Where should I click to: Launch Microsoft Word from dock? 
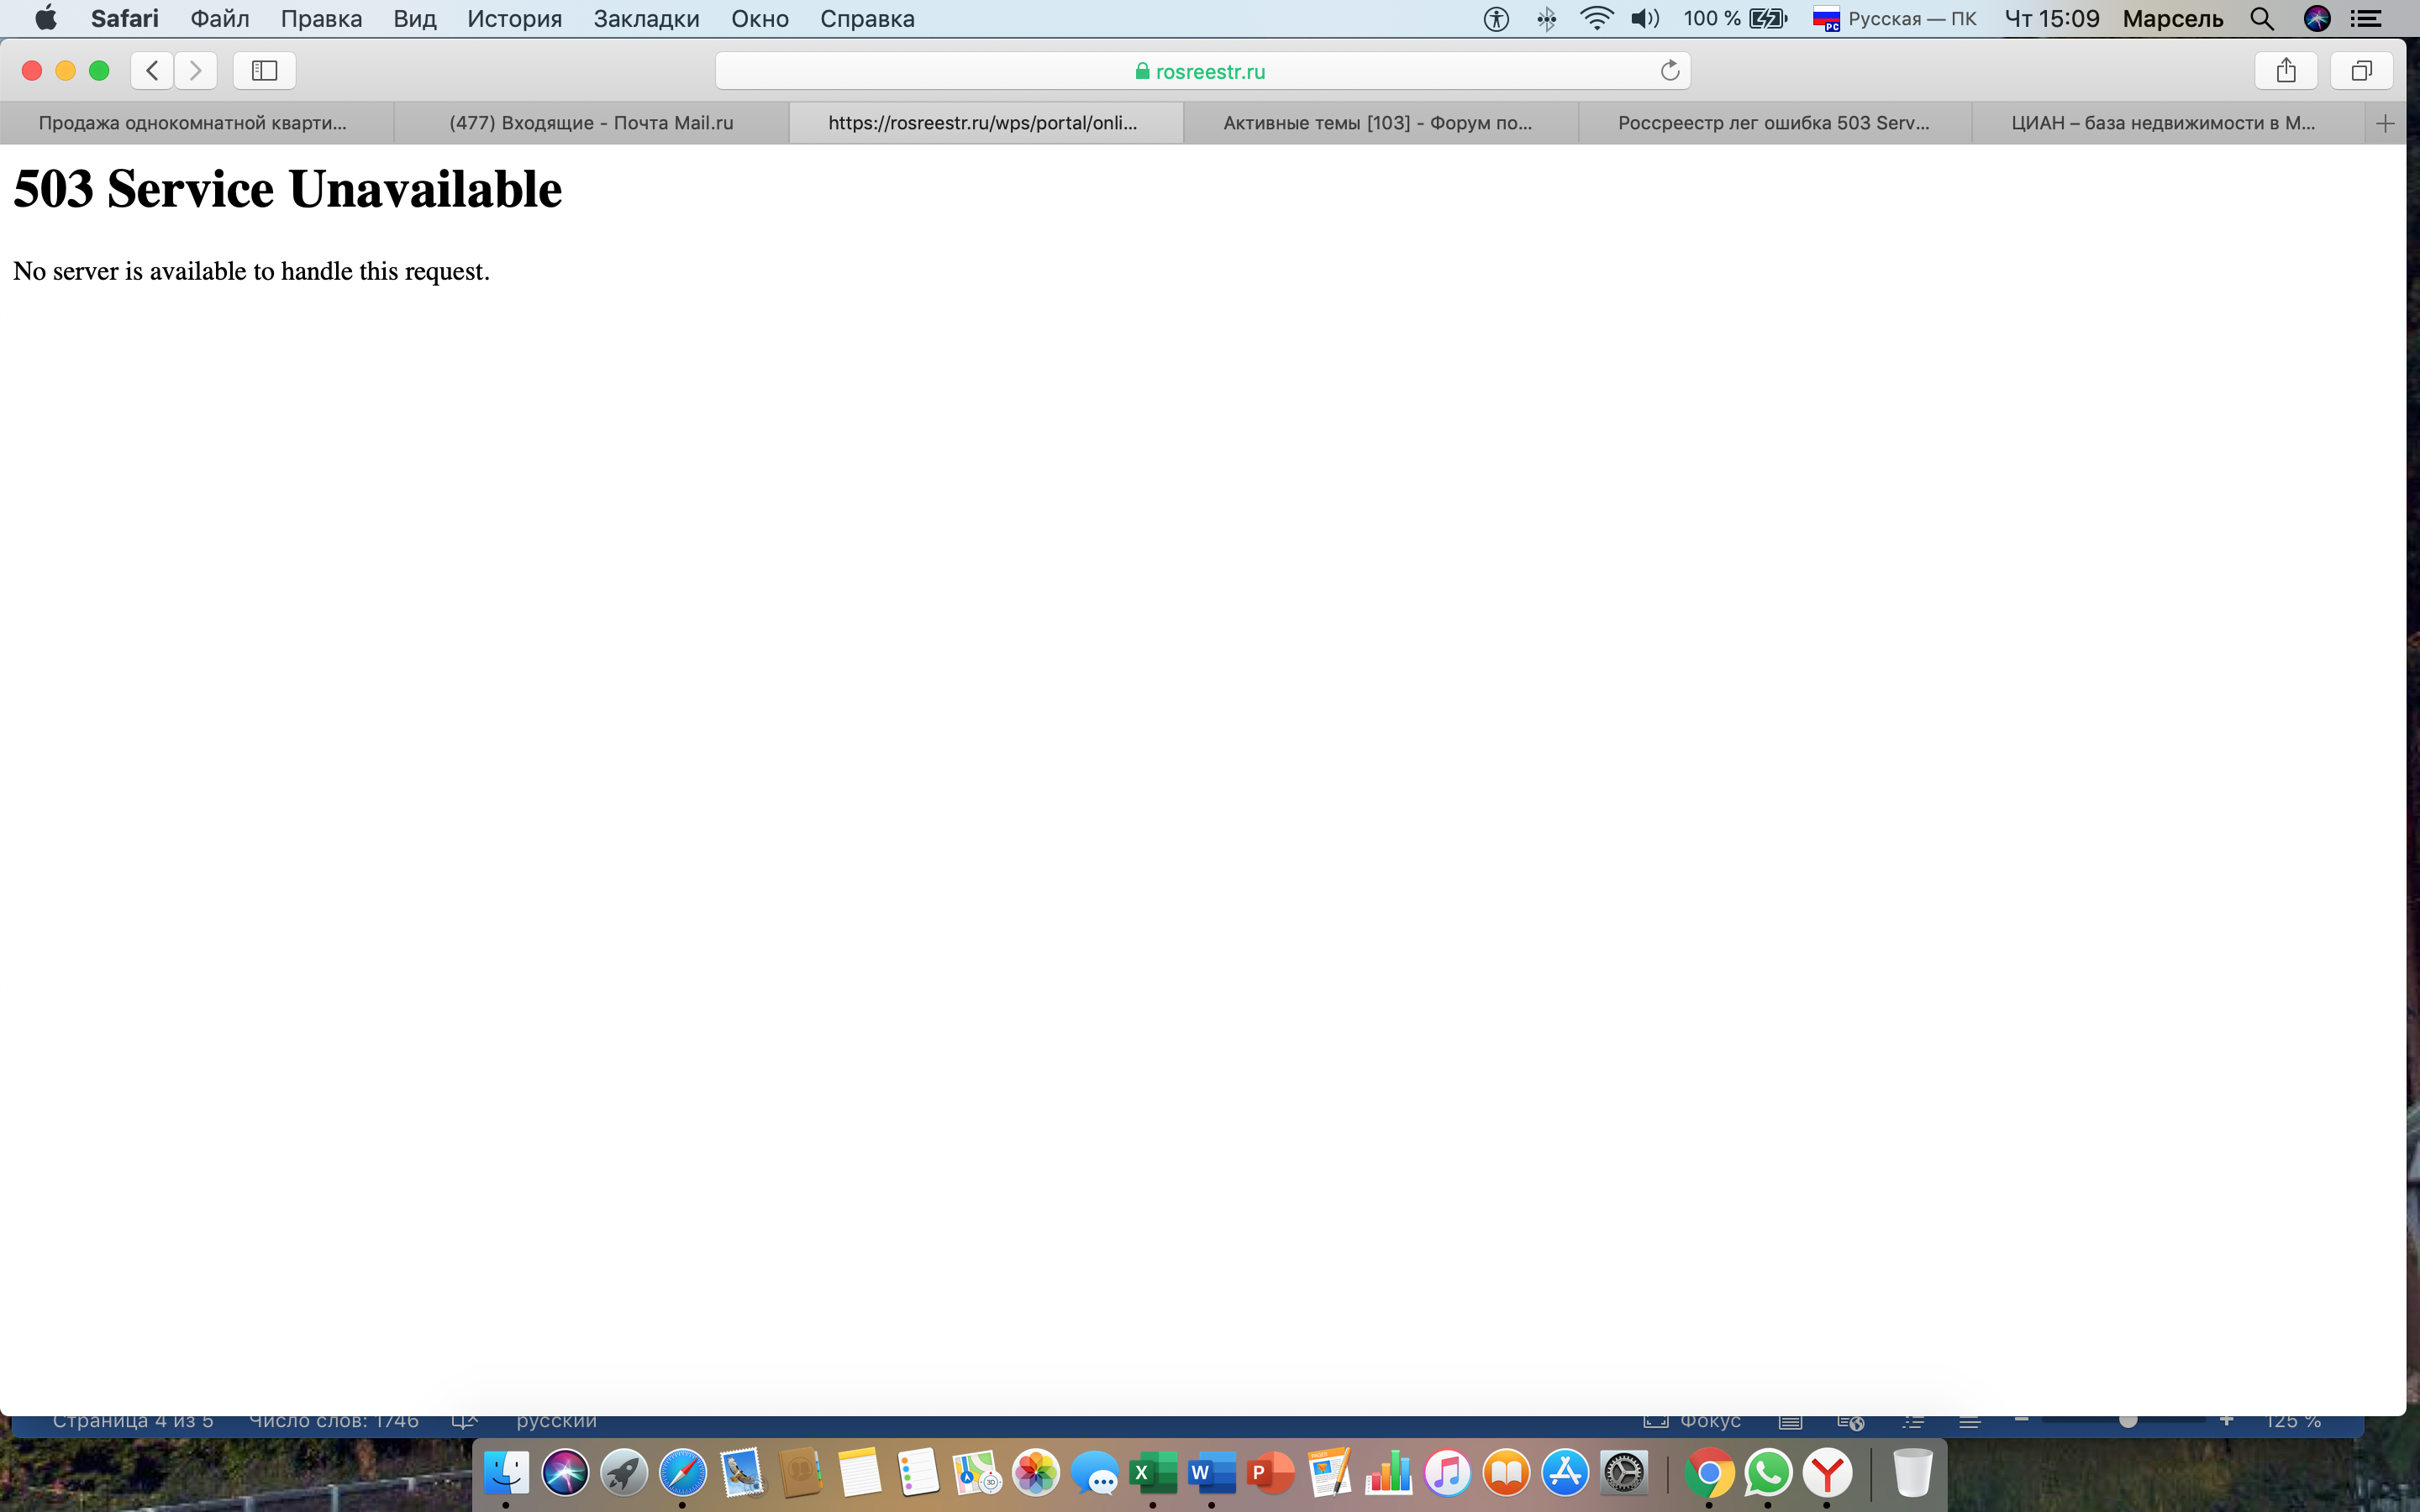click(x=1209, y=1473)
